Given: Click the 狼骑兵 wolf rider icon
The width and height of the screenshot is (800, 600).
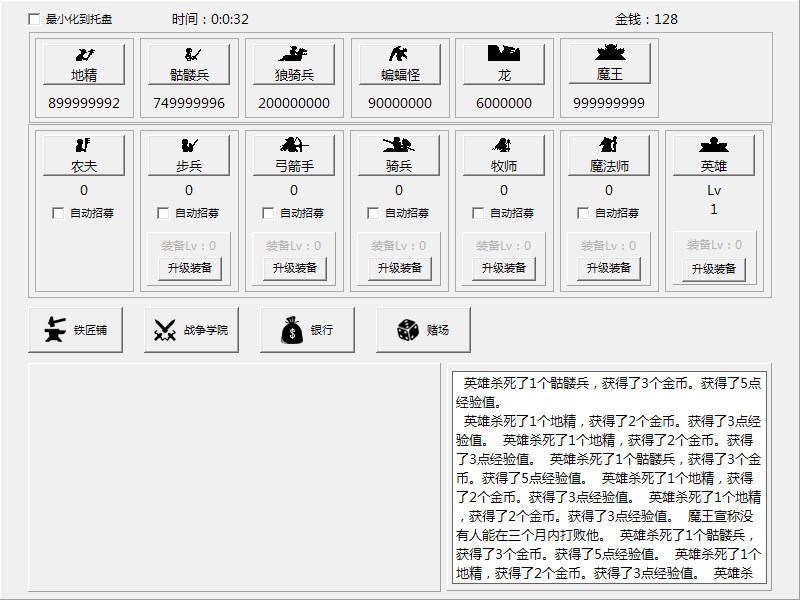Looking at the screenshot, I should coord(294,64).
